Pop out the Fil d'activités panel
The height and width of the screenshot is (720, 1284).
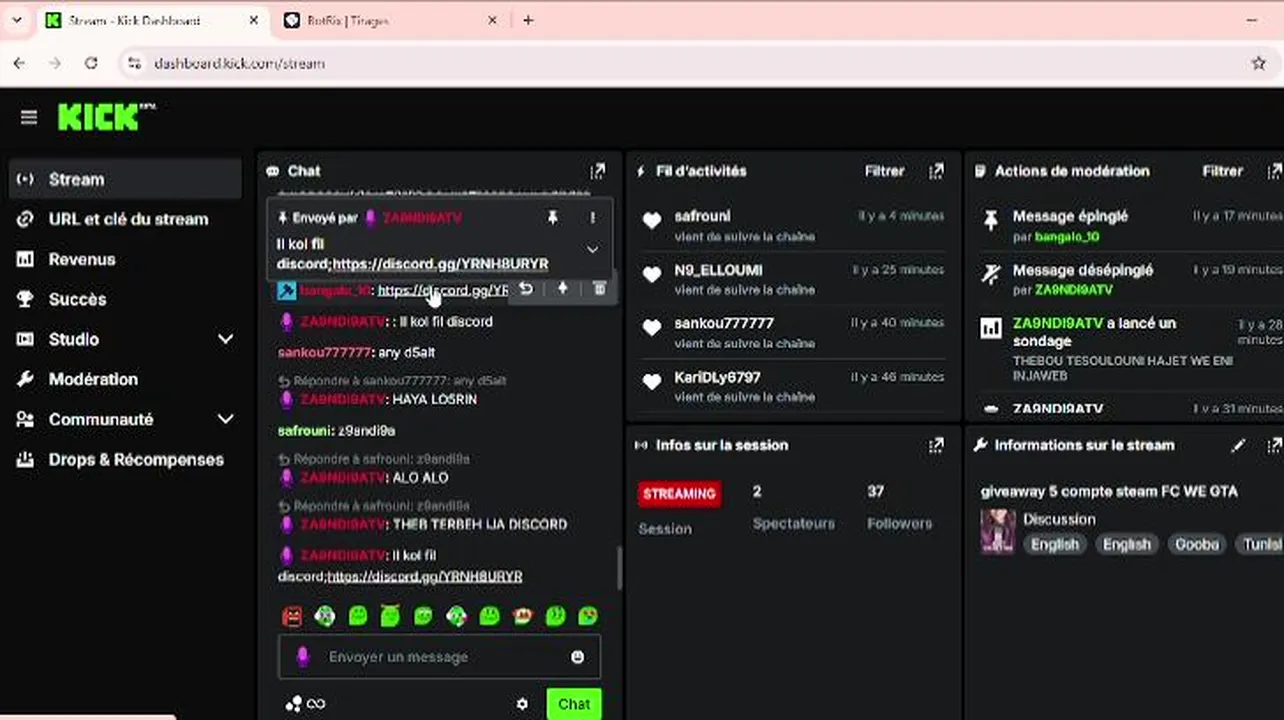936,171
